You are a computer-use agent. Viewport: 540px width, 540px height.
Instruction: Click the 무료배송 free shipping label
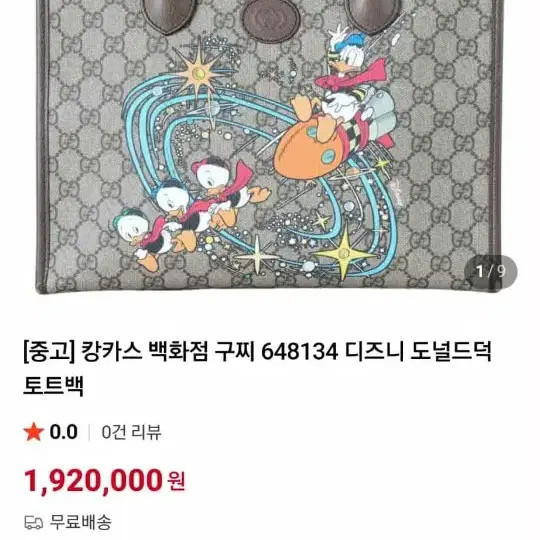[x=81, y=522]
